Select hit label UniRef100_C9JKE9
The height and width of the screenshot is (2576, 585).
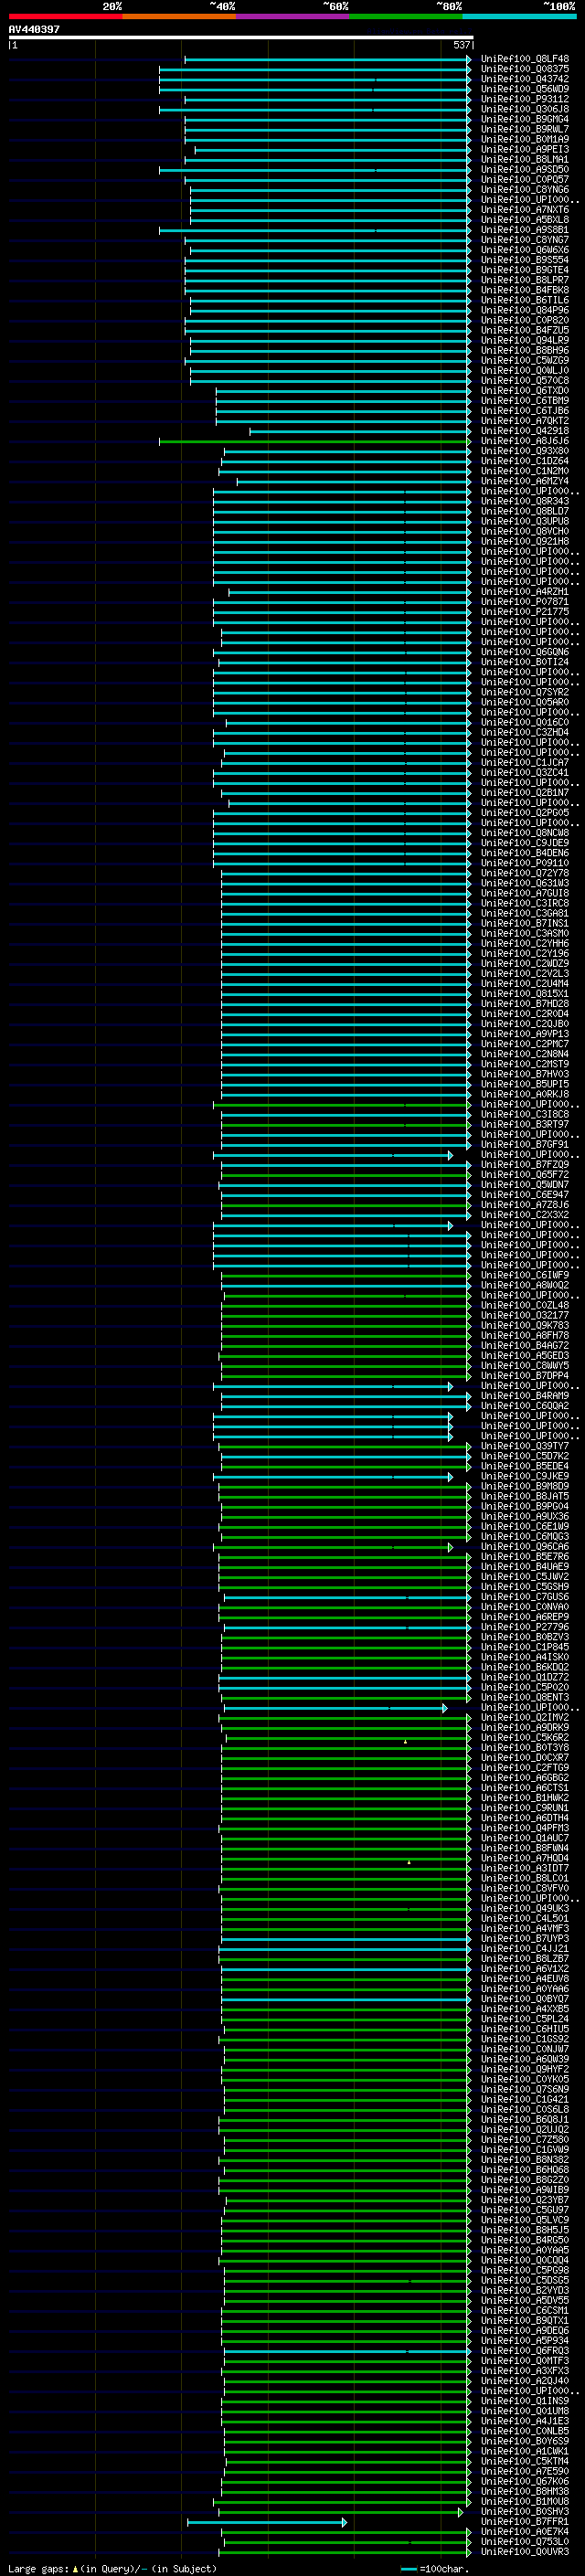[x=524, y=1476]
